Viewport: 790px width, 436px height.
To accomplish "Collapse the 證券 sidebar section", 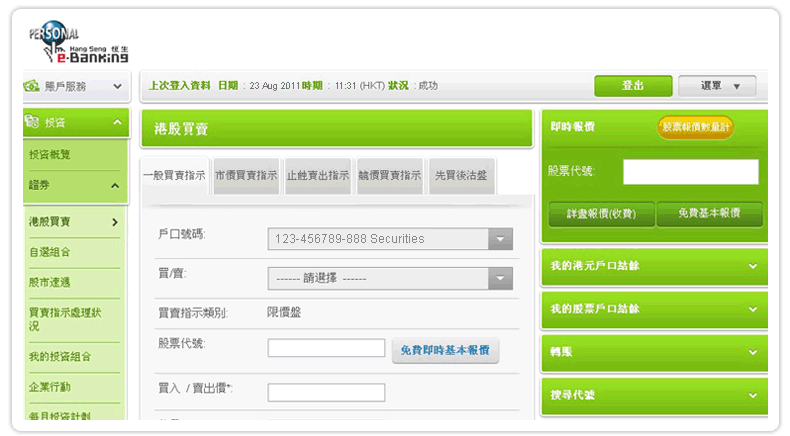I will (x=116, y=185).
